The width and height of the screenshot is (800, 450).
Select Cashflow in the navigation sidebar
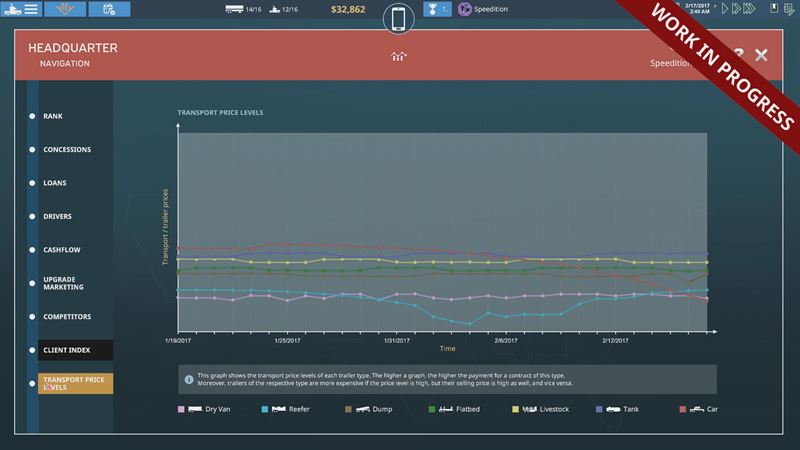(x=61, y=249)
